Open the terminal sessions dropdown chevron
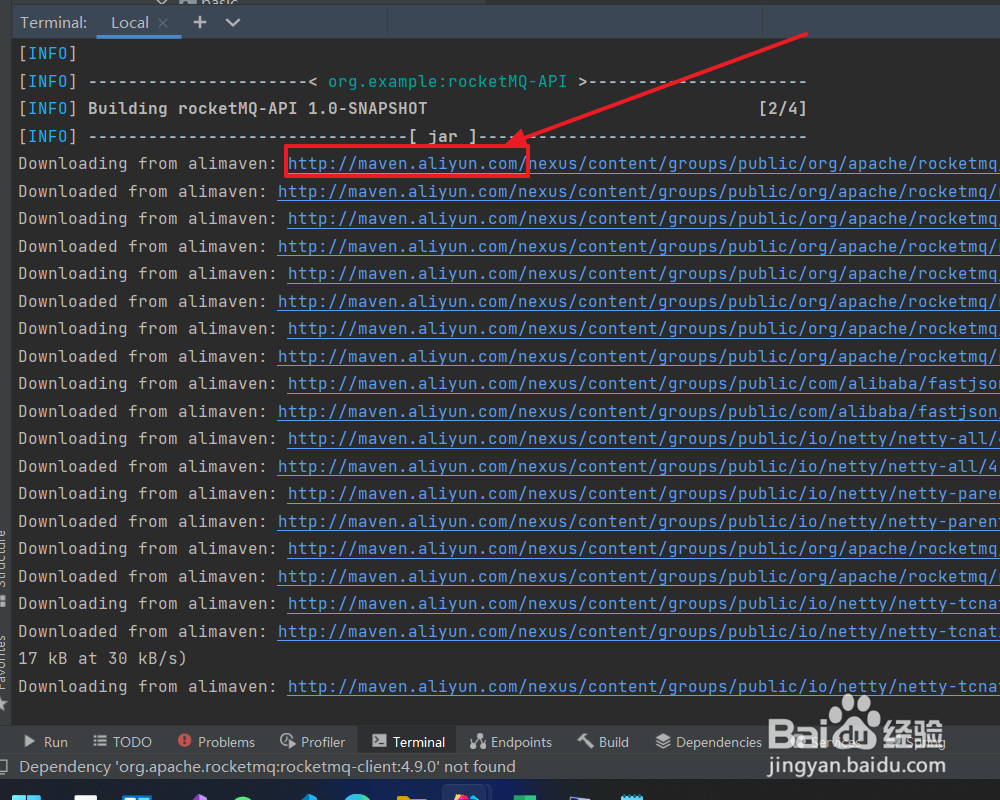Viewport: 1000px width, 800px height. (x=233, y=22)
